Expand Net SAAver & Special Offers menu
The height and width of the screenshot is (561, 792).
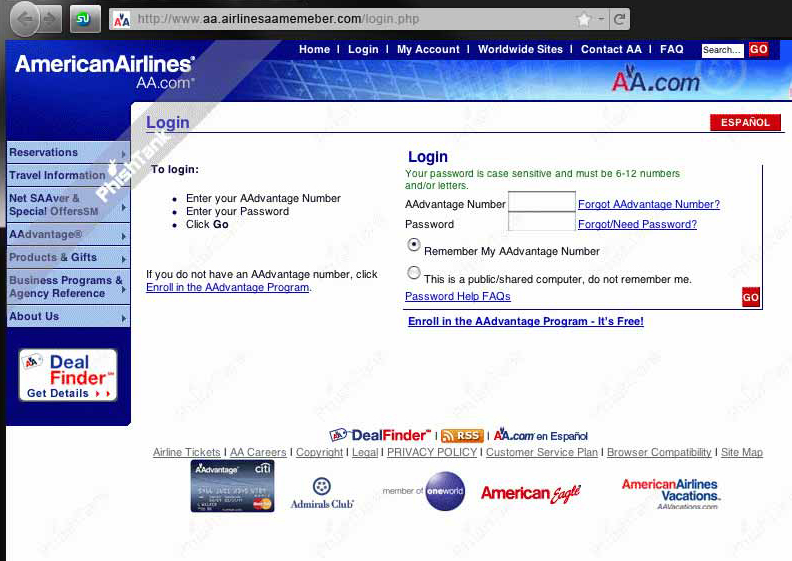pos(68,205)
